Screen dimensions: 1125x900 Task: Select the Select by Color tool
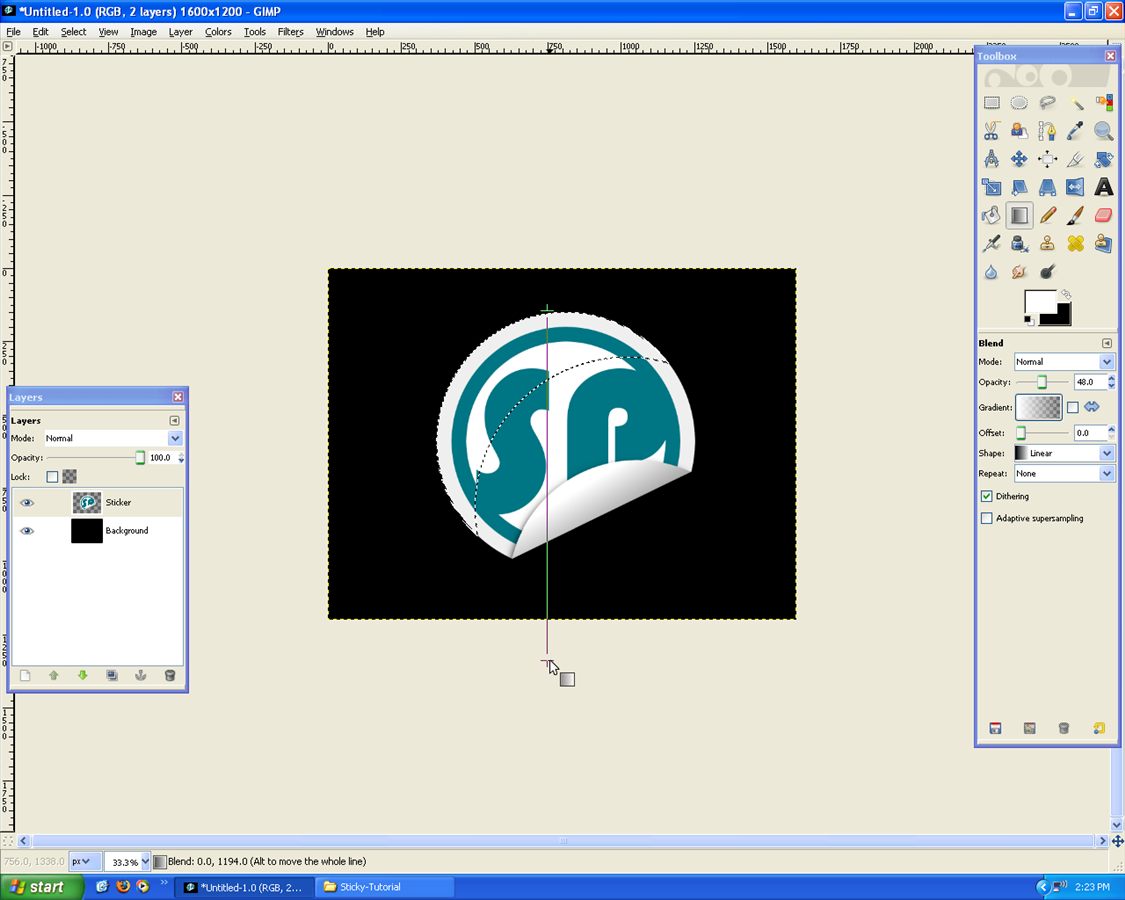click(x=1103, y=103)
